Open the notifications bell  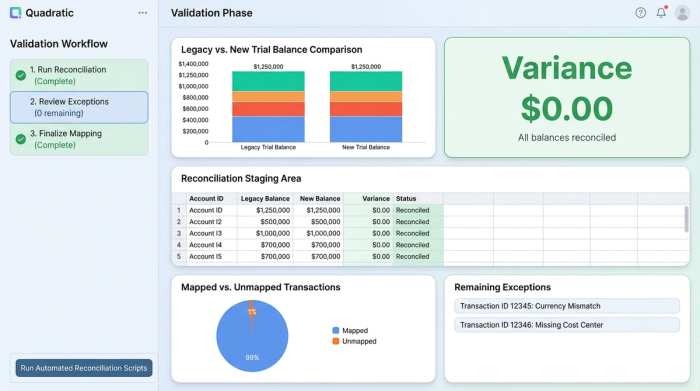pos(661,12)
